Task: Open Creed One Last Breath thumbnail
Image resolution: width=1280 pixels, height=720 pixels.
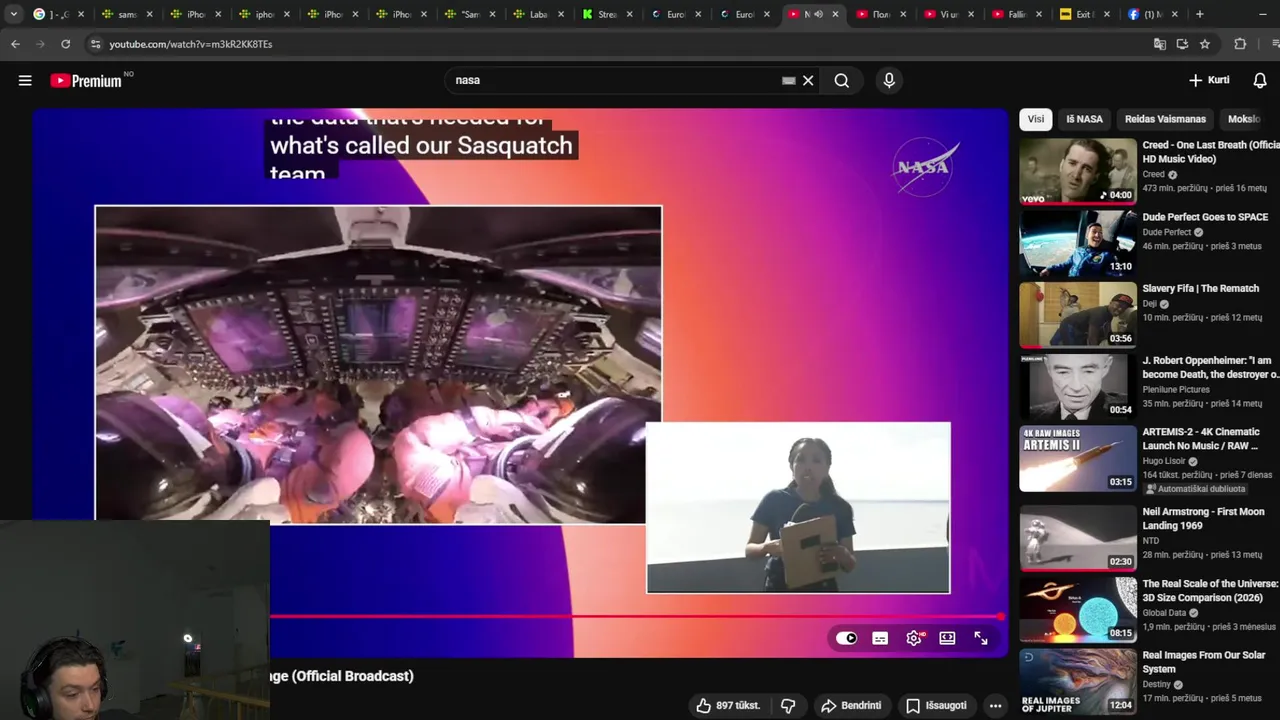Action: (x=1078, y=171)
